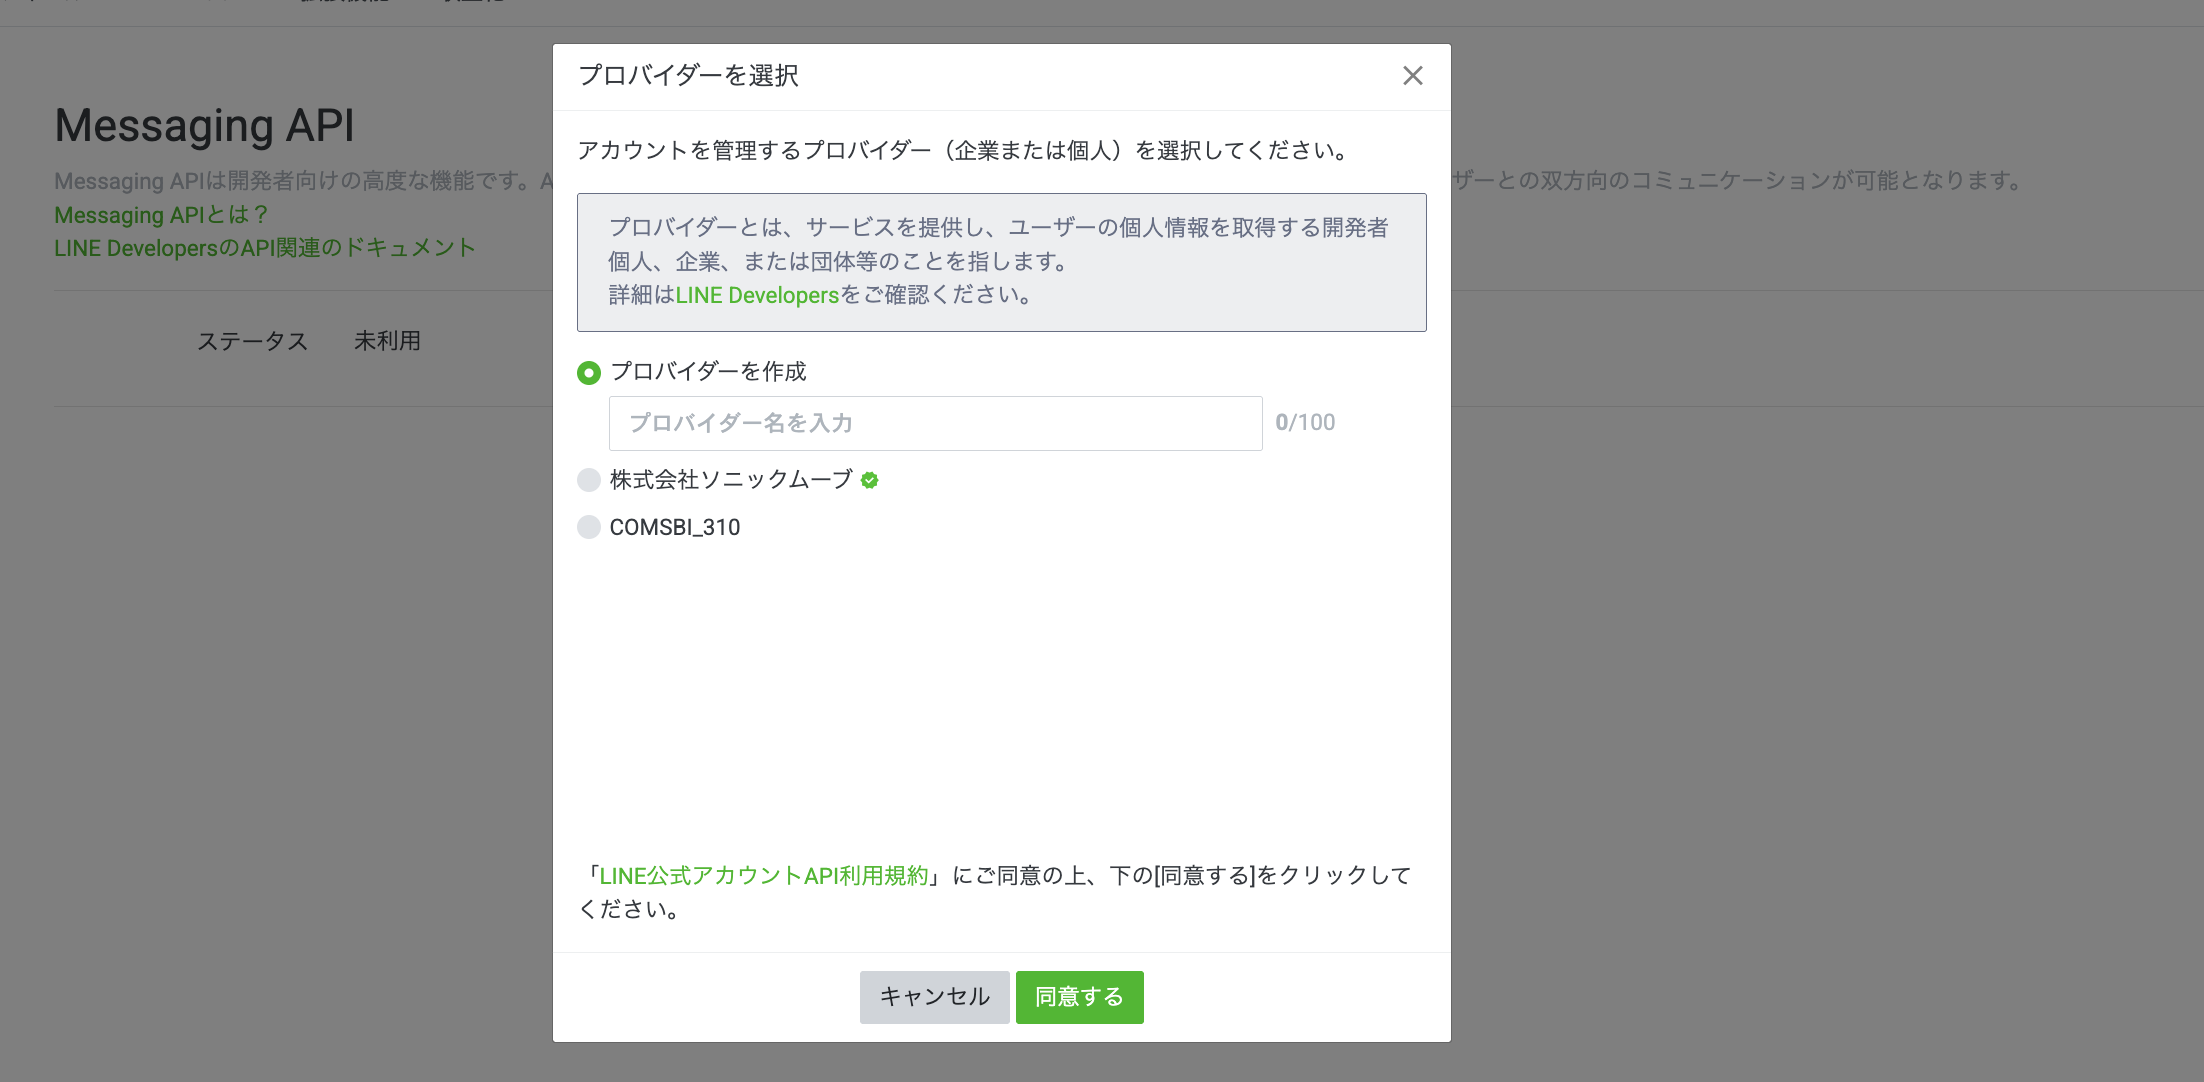The image size is (2204, 1082).
Task: Open the Messaging APIとは？ link
Action: click(161, 215)
